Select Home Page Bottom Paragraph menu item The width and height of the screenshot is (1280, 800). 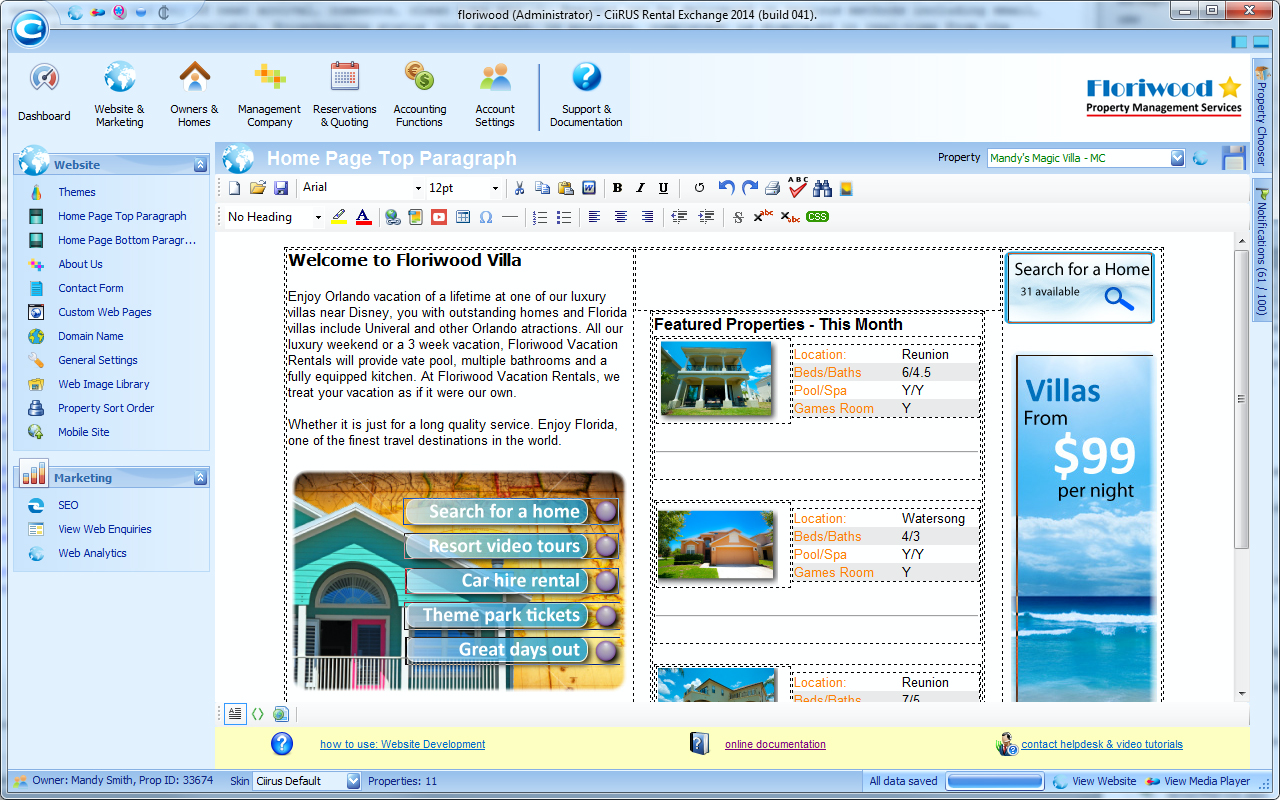(127, 240)
